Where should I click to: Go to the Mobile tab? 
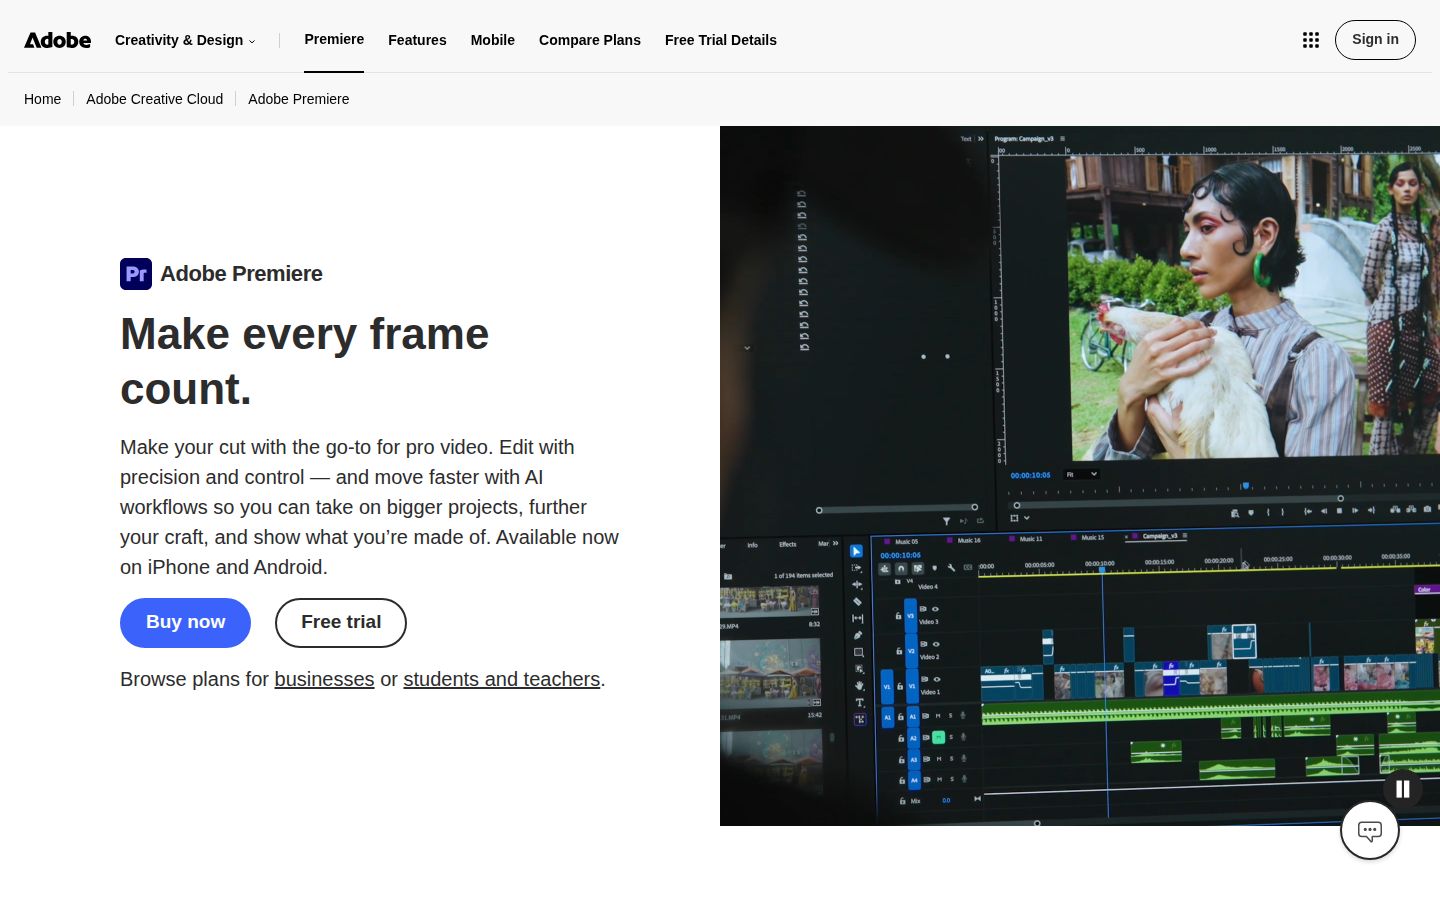click(493, 40)
